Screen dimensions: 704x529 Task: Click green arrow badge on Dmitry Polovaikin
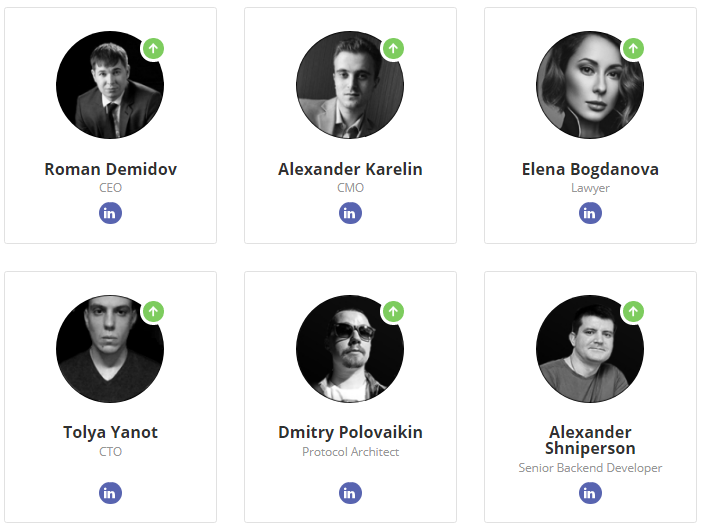[393, 311]
